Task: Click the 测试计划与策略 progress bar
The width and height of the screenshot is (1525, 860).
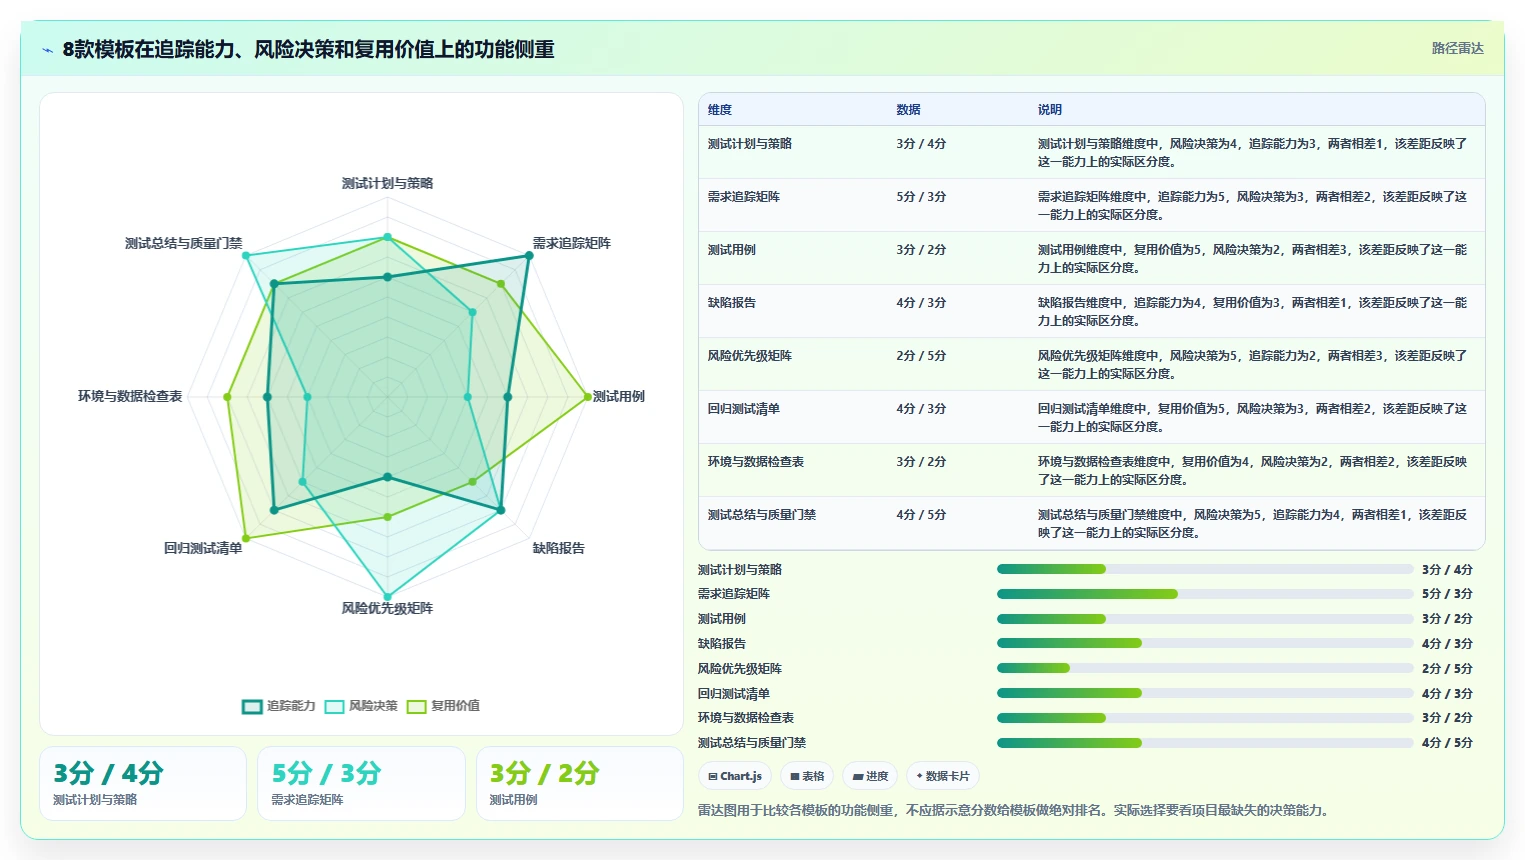Action: tap(1205, 569)
